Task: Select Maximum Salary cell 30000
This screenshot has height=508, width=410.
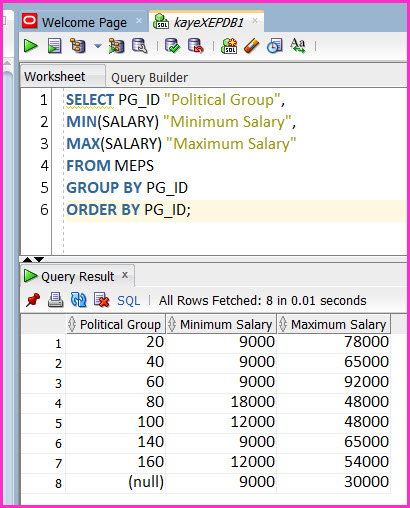Action: click(x=334, y=482)
